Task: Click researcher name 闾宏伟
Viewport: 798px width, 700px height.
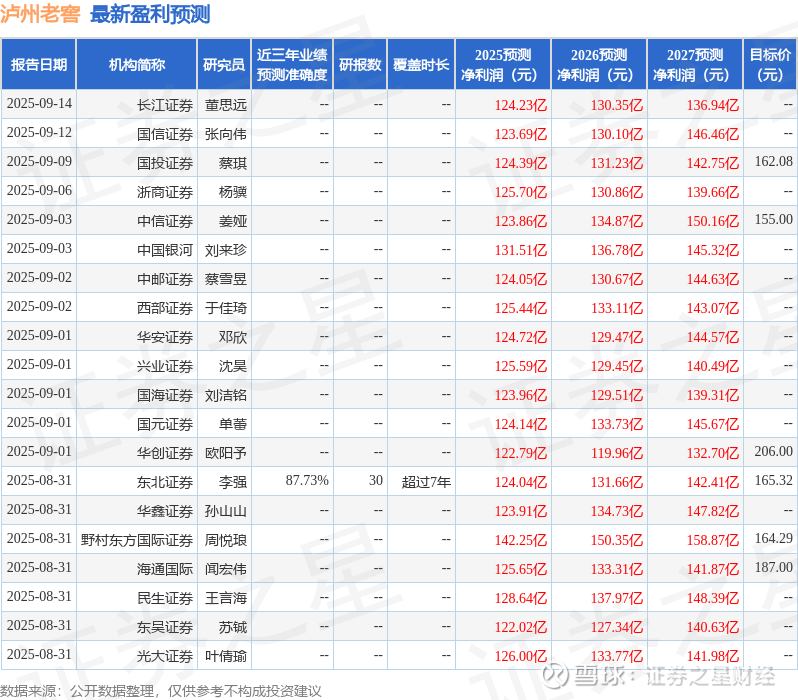Action: pyautogui.click(x=226, y=570)
